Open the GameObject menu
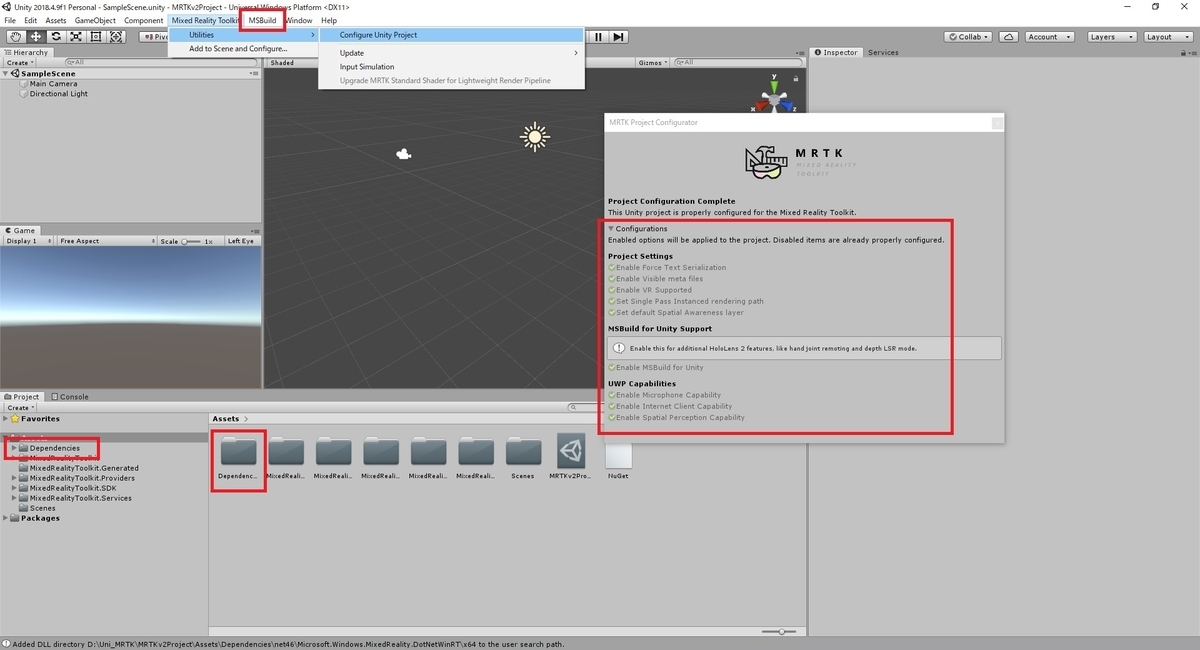Screen dimensions: 1200x650 coord(95,20)
